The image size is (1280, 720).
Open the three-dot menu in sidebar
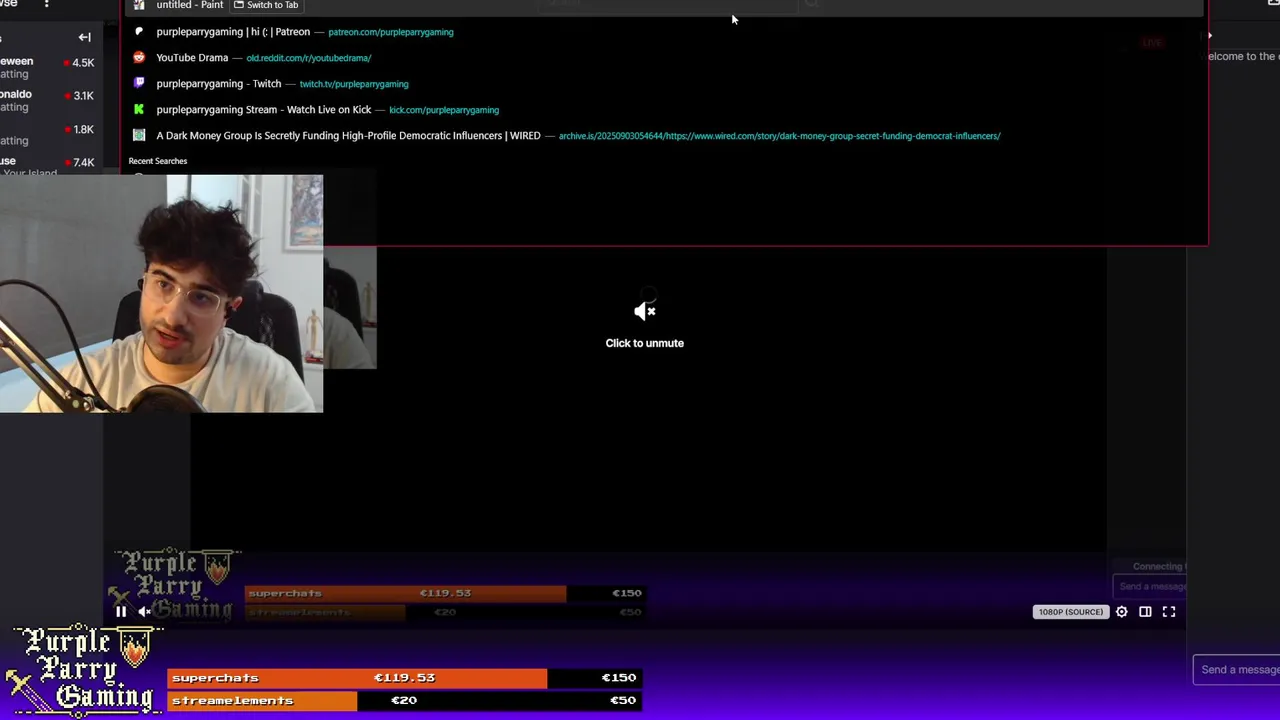[x=46, y=5]
